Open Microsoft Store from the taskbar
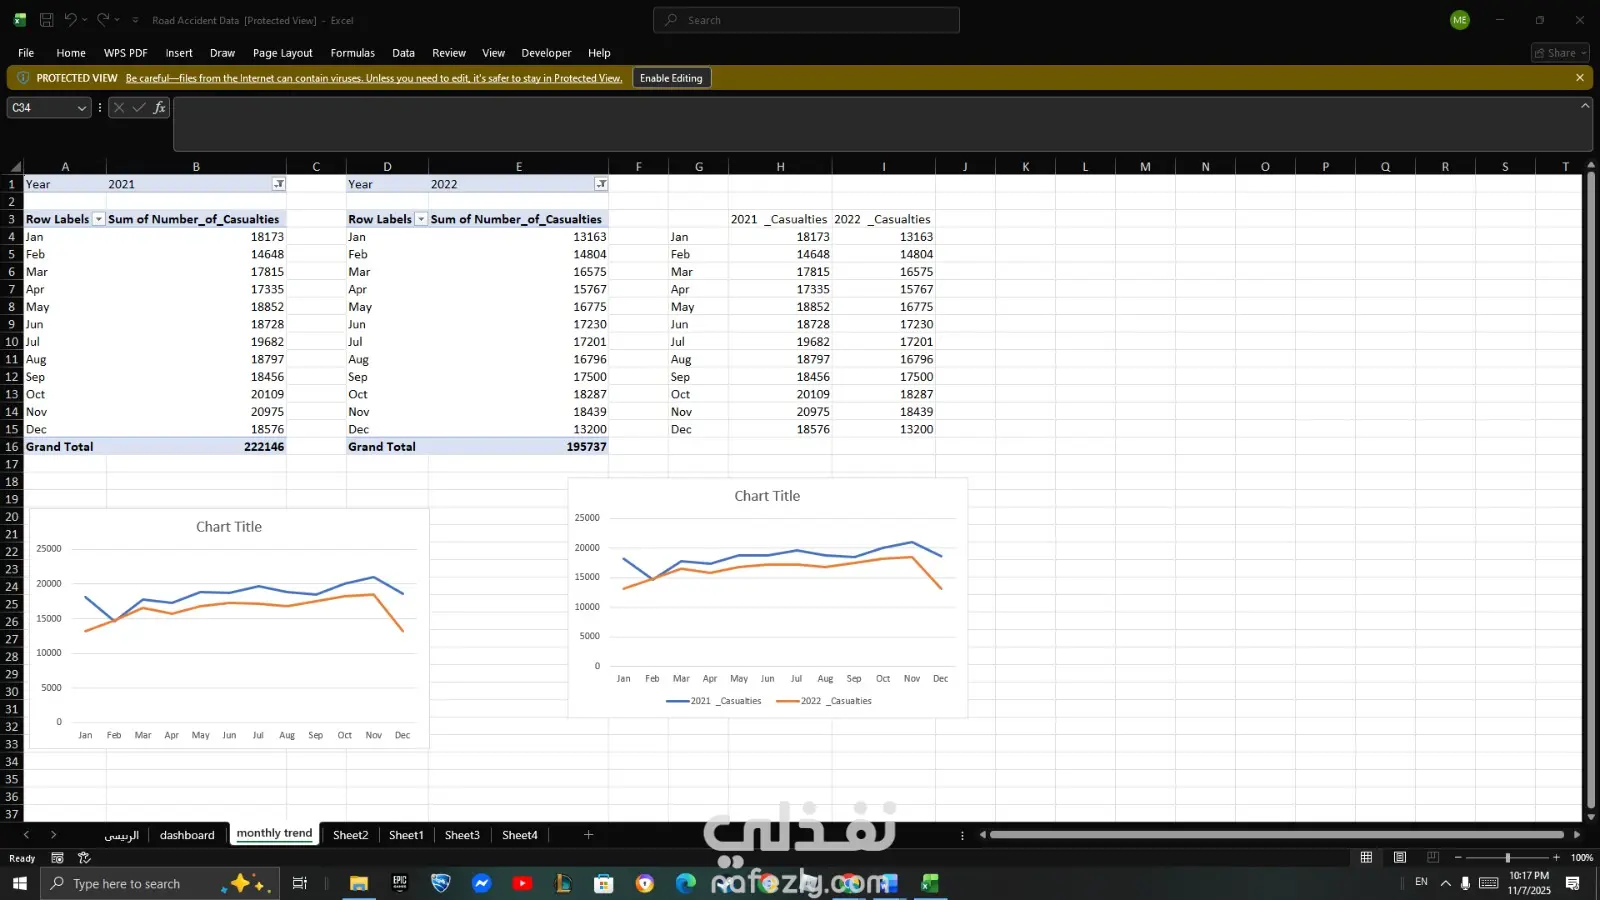This screenshot has height=900, width=1600. click(603, 883)
